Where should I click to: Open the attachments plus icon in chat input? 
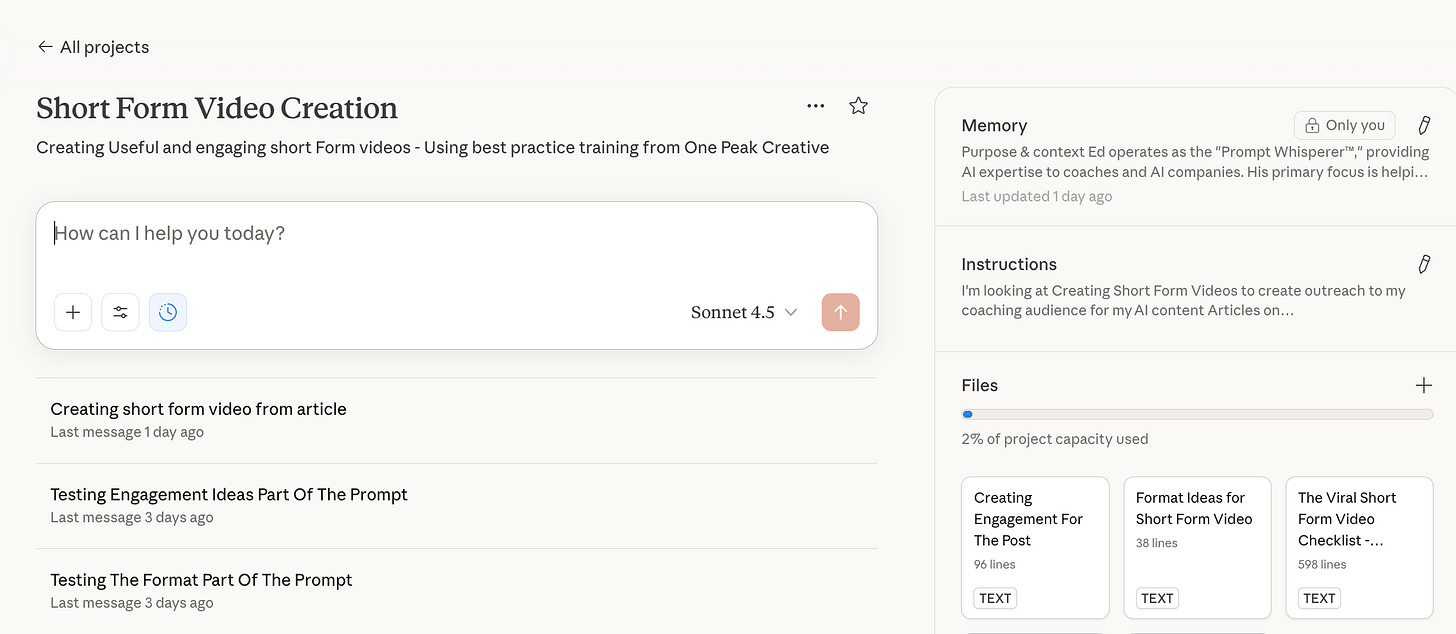[x=72, y=312]
